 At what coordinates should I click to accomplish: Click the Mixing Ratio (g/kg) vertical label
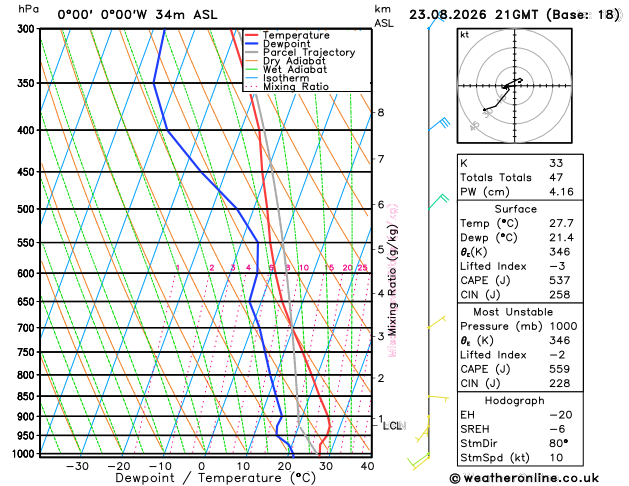393,280
